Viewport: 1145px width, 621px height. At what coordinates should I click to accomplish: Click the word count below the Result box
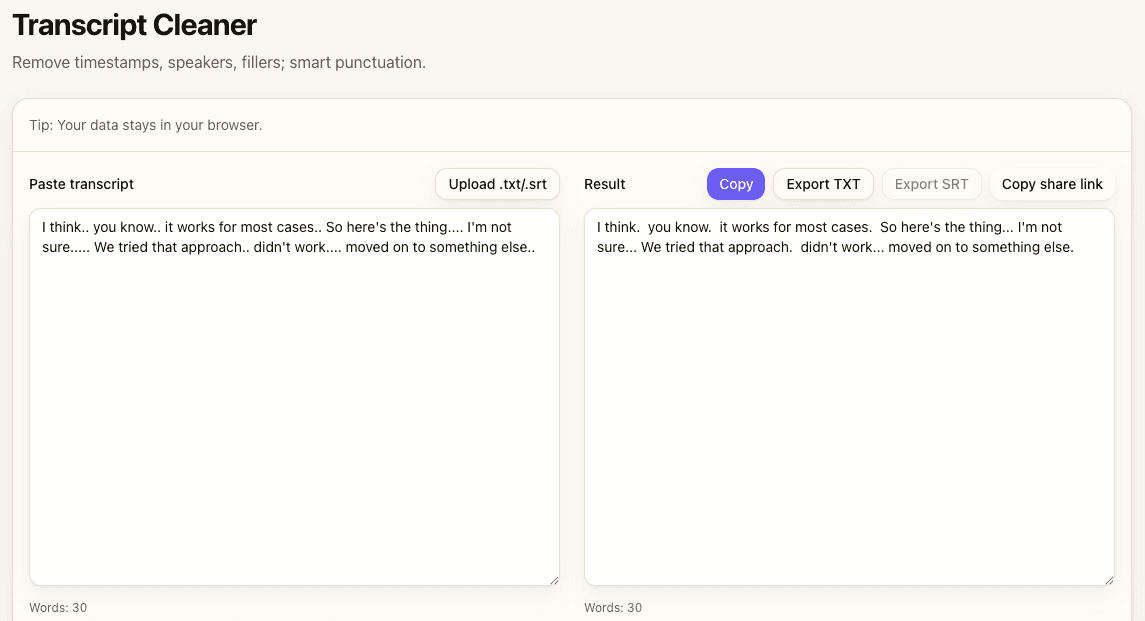tap(613, 608)
